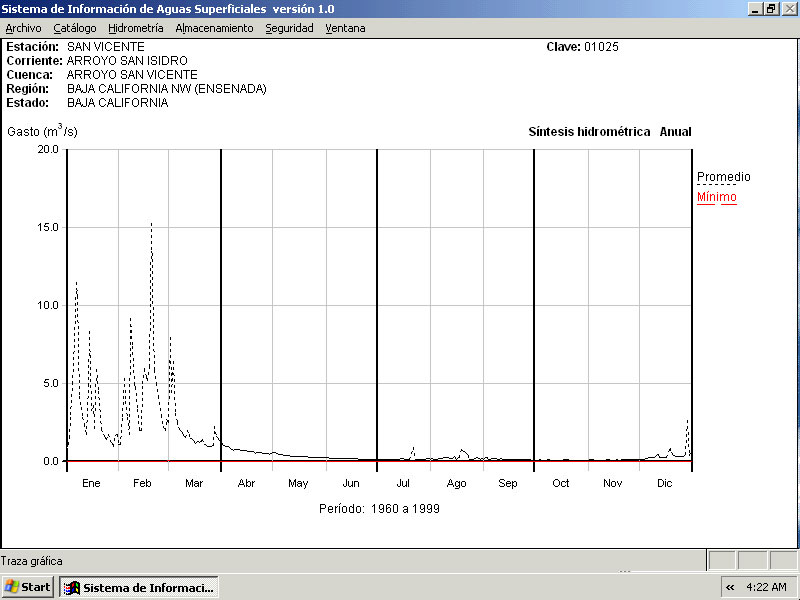
Task: Click the Windows Start button
Action: 27,587
